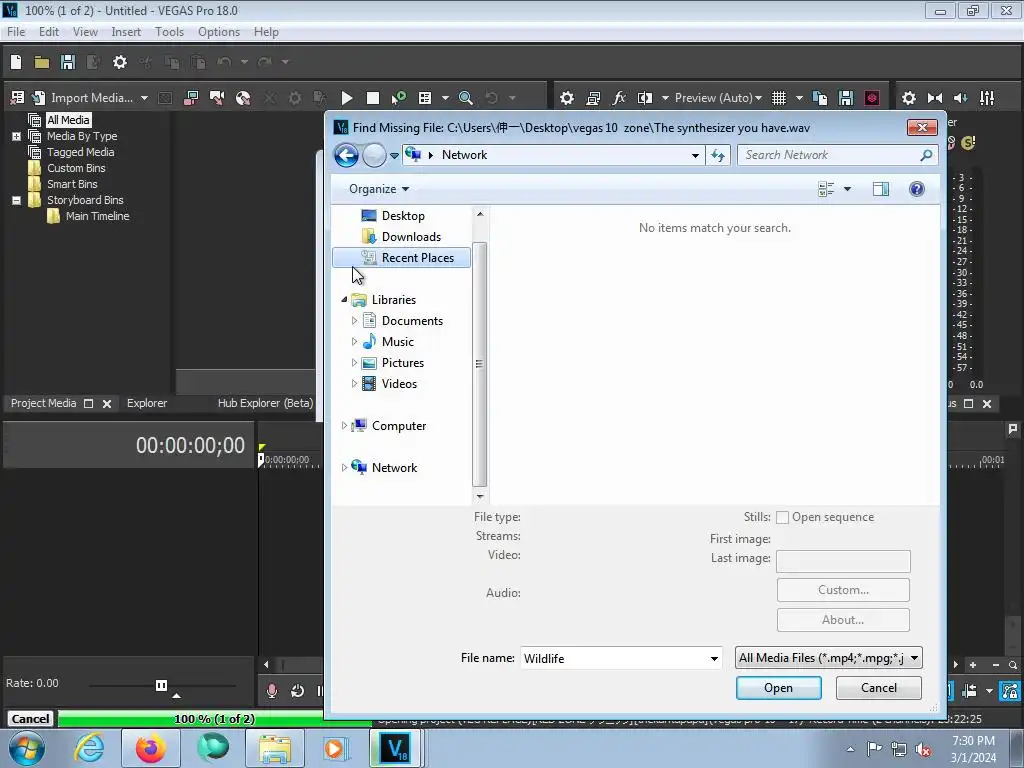Select Recent Places in navigation pane
Screen dimensions: 1024x768
click(401, 258)
